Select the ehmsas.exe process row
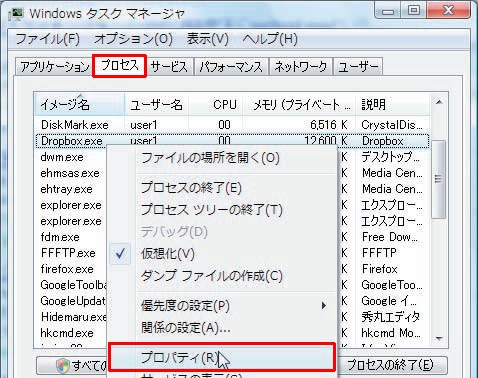The image size is (478, 378). pos(70,173)
